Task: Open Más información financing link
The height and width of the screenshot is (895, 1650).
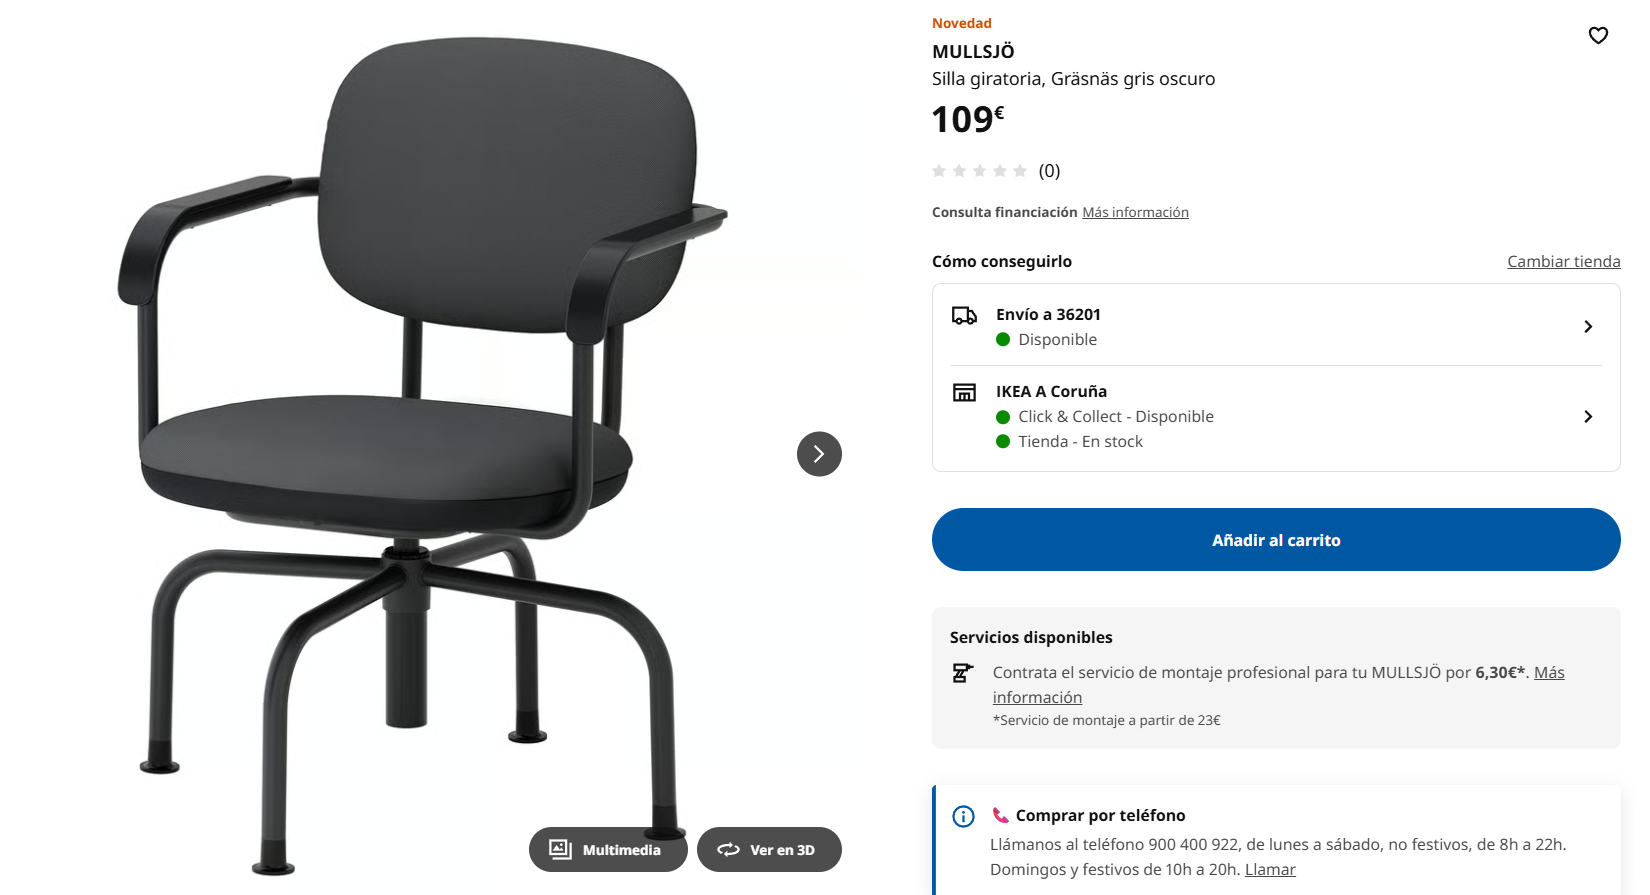Action: pos(1135,212)
